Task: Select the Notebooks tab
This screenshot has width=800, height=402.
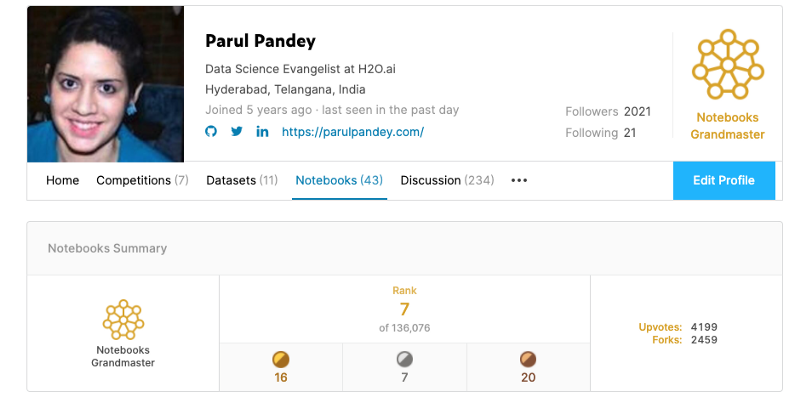Action: pos(339,180)
